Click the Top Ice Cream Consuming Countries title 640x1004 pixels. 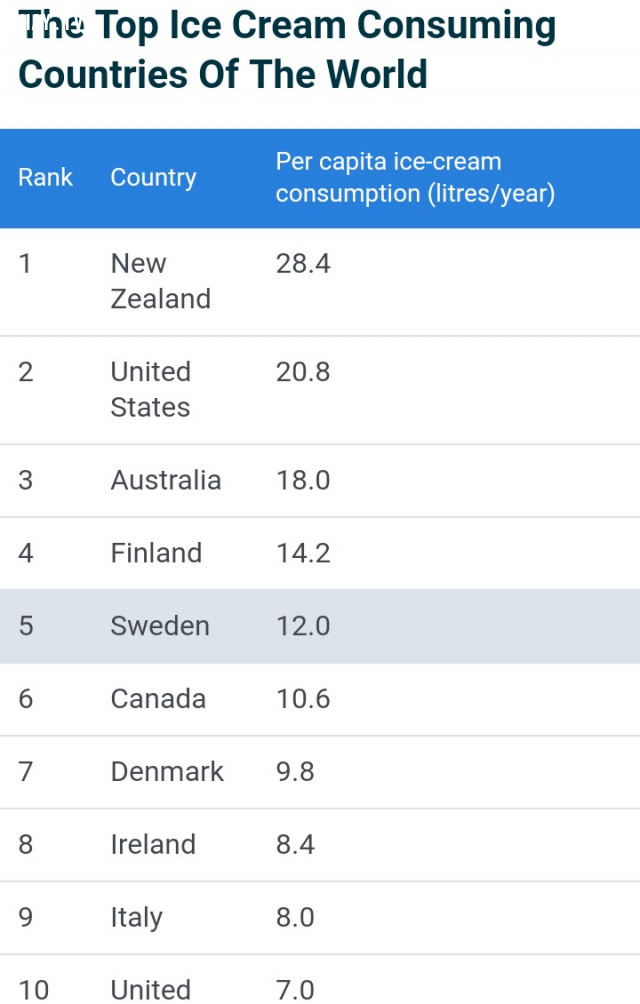pyautogui.click(x=287, y=50)
